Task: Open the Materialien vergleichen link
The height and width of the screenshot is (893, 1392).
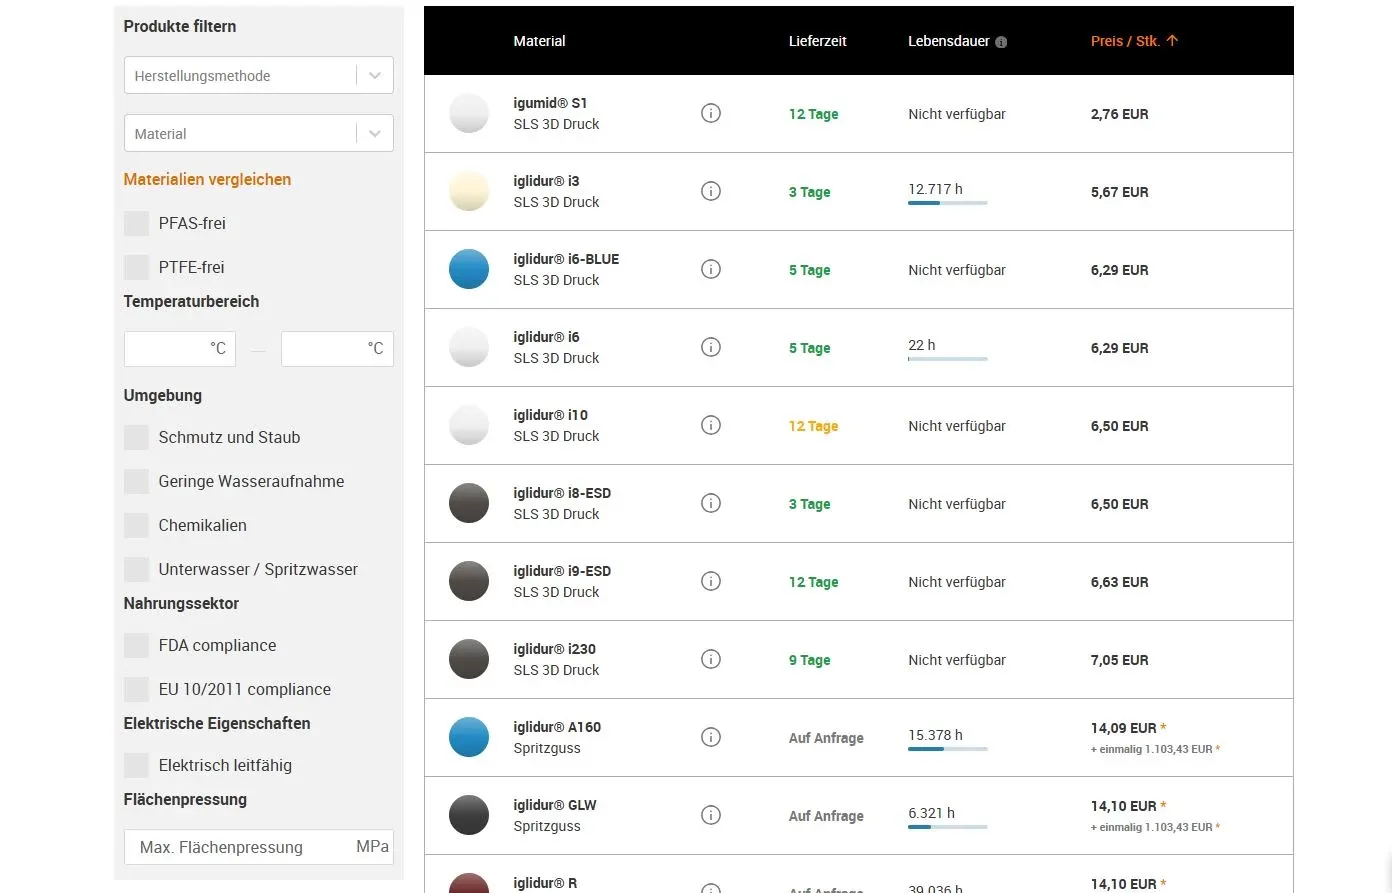Action: pyautogui.click(x=207, y=180)
